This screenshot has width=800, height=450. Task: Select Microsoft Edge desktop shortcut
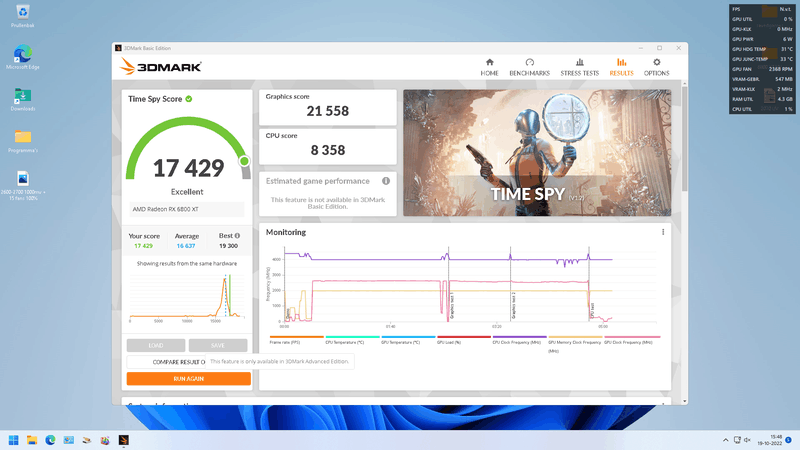tap(22, 57)
